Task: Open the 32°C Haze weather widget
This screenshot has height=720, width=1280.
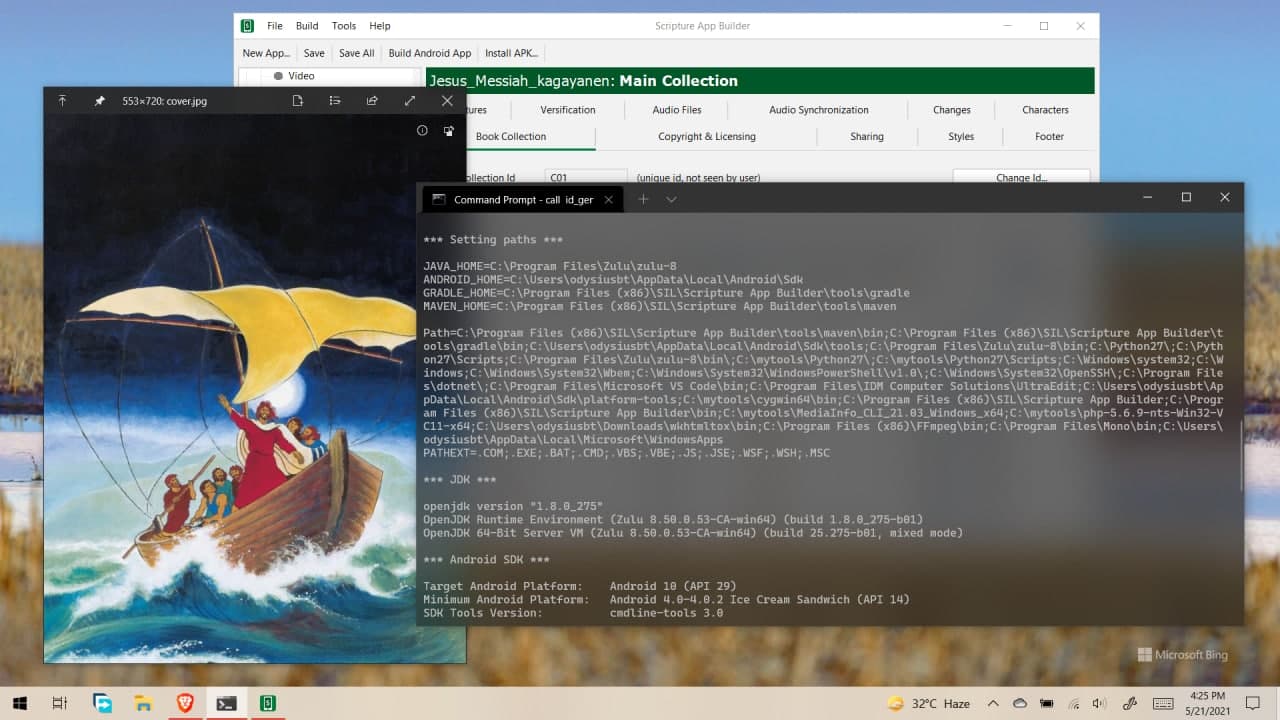Action: 929,703
